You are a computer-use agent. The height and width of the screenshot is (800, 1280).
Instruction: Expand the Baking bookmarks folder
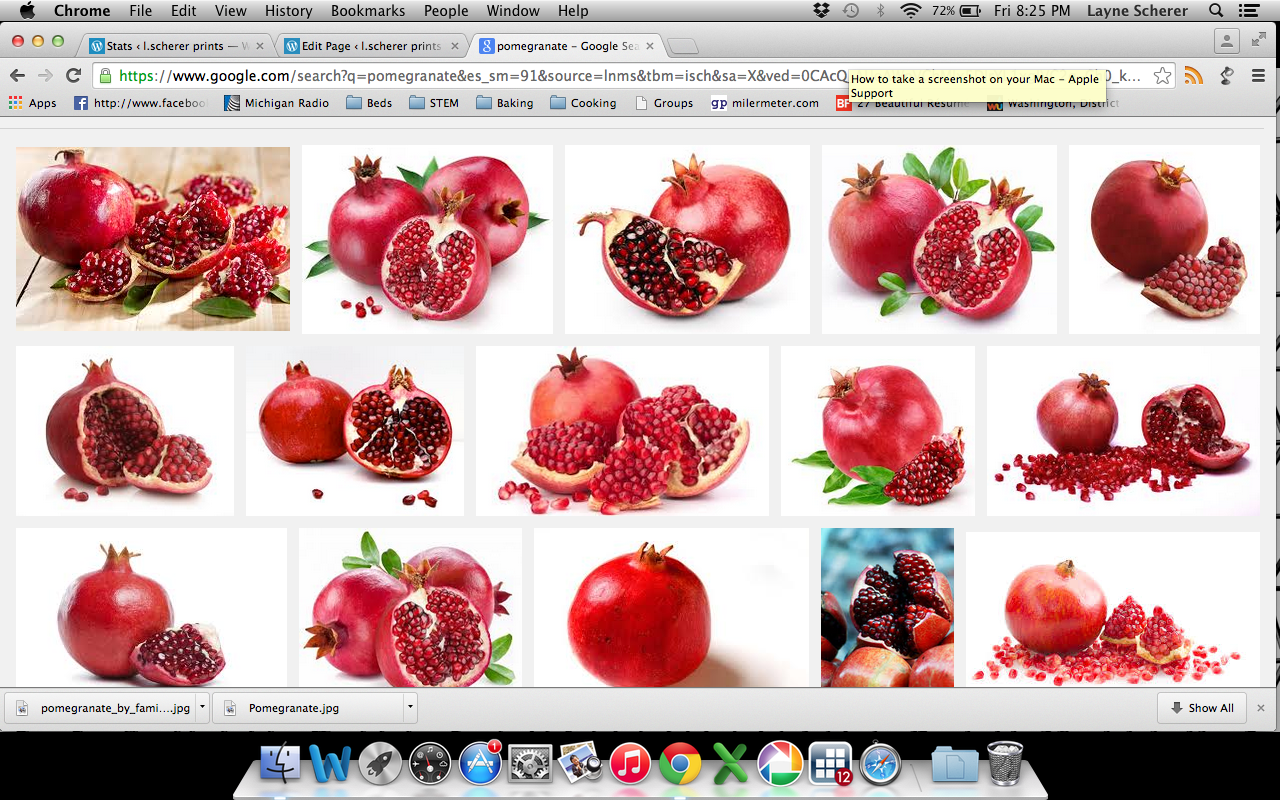[504, 103]
